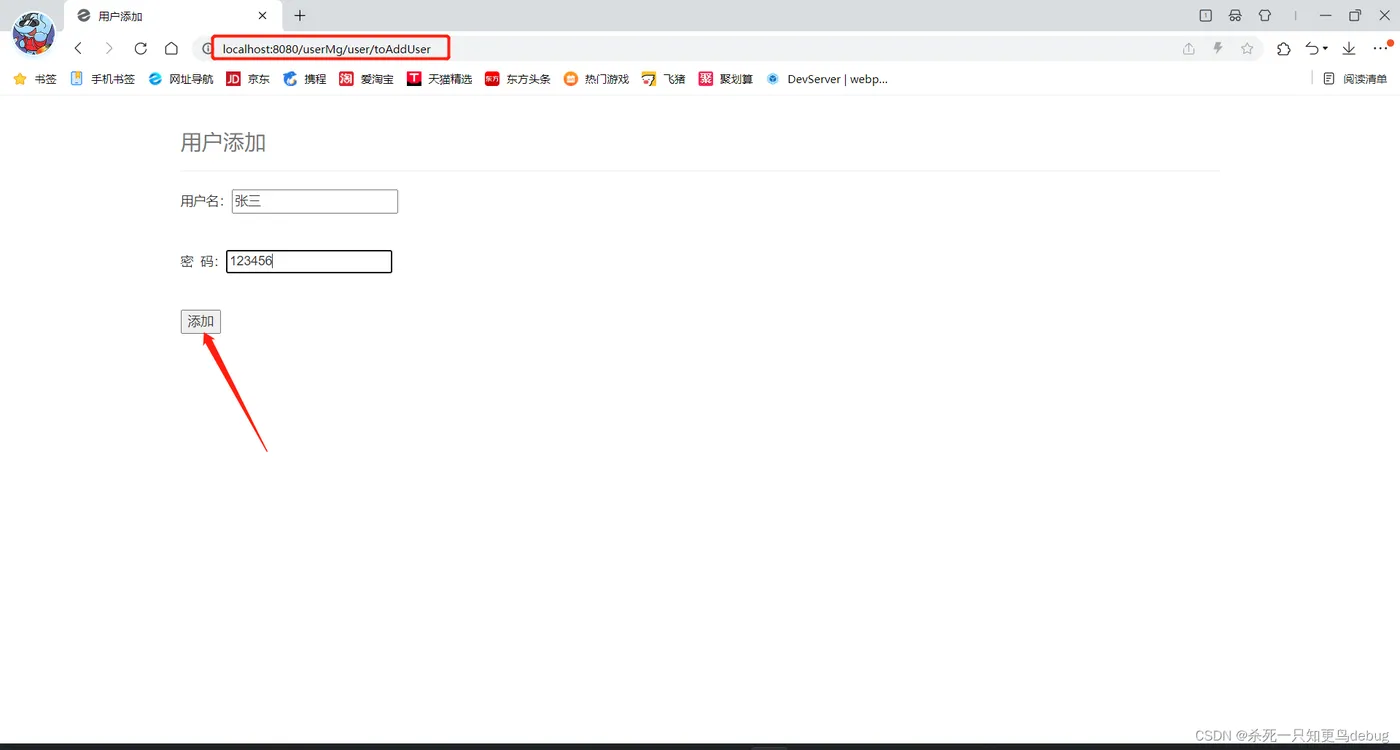Image resolution: width=1400 pixels, height=750 pixels.
Task: Close the 用户添加 tab
Action: point(263,16)
